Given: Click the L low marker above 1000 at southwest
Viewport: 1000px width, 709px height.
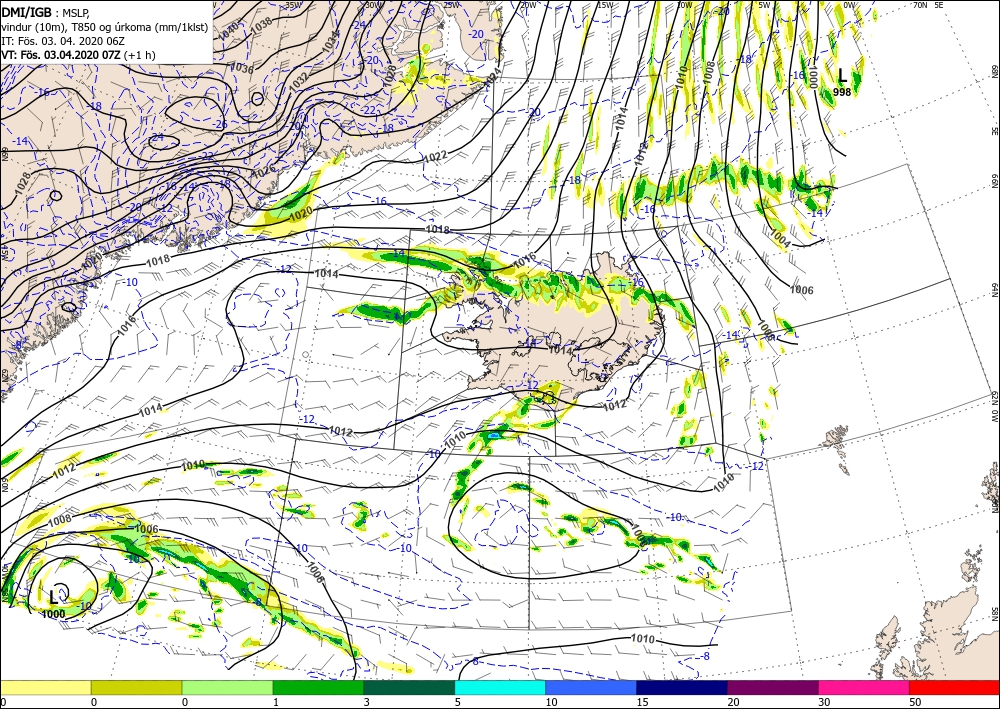Looking at the screenshot, I should coord(54,597).
